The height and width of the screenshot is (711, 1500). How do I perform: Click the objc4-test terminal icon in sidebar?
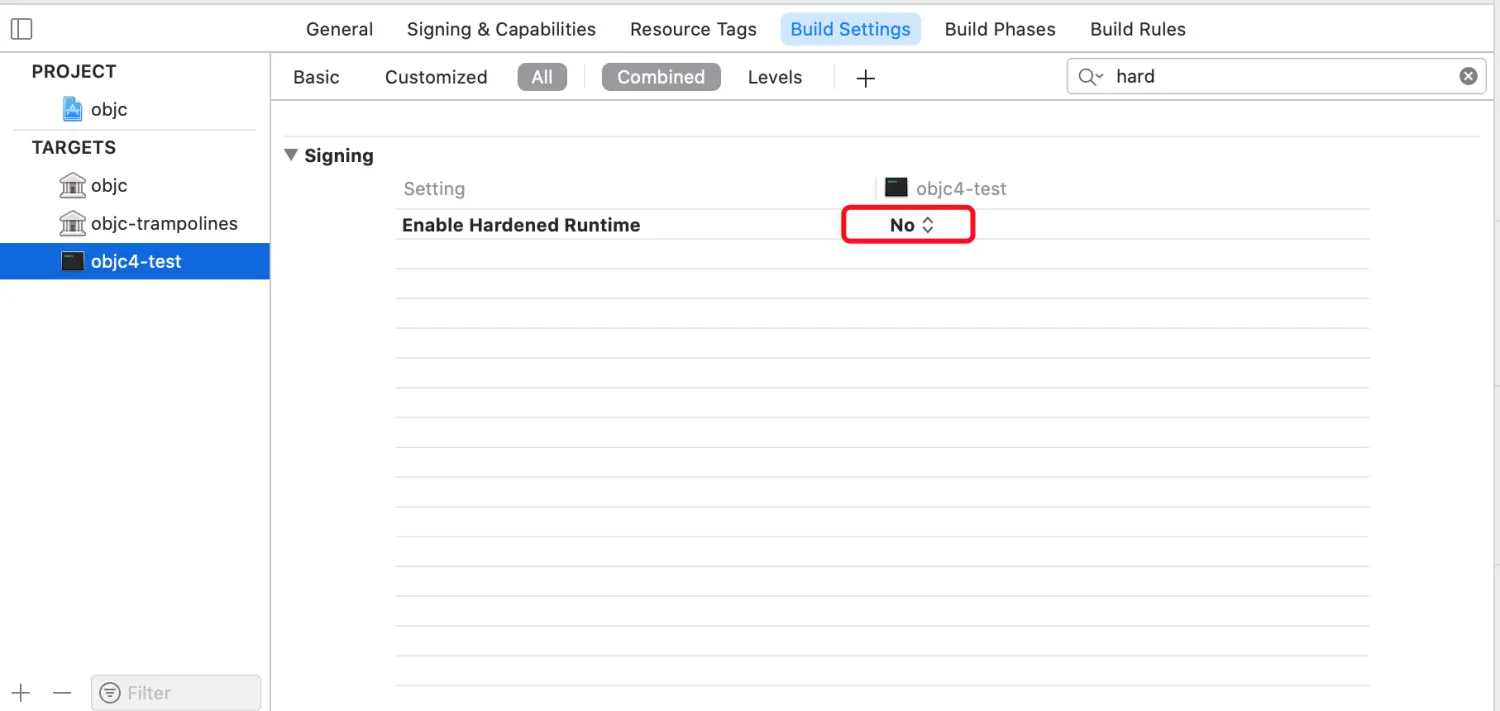pos(72,261)
